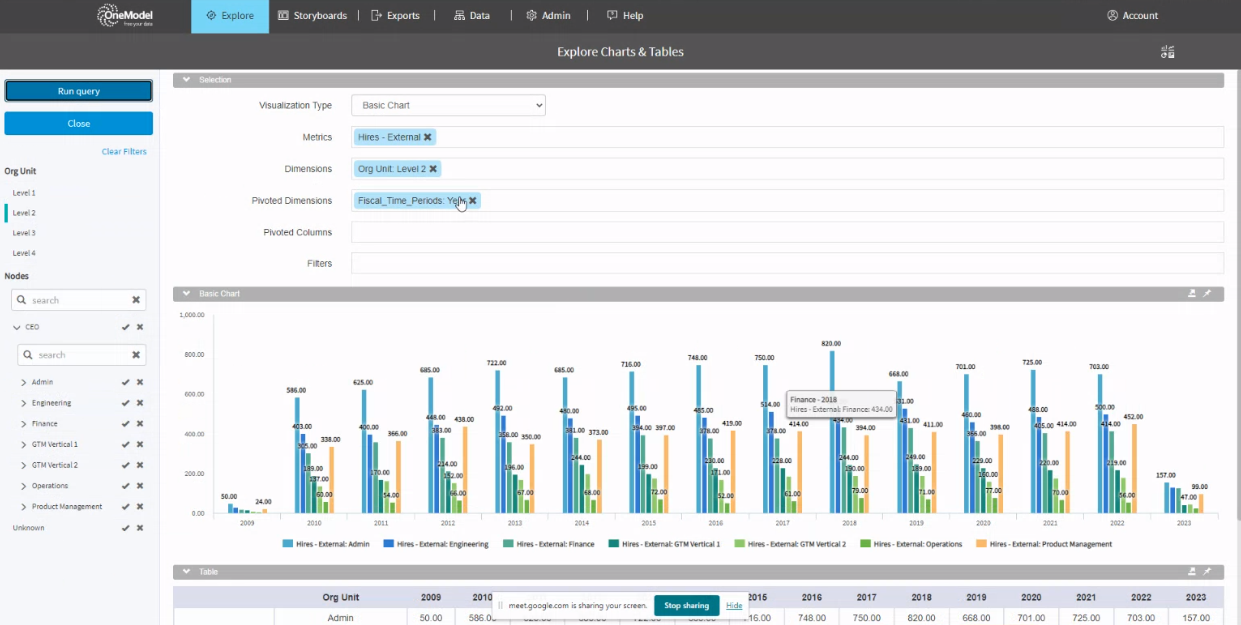Clear the top Nodes search box
Image resolution: width=1241 pixels, height=625 pixels.
[136, 300]
